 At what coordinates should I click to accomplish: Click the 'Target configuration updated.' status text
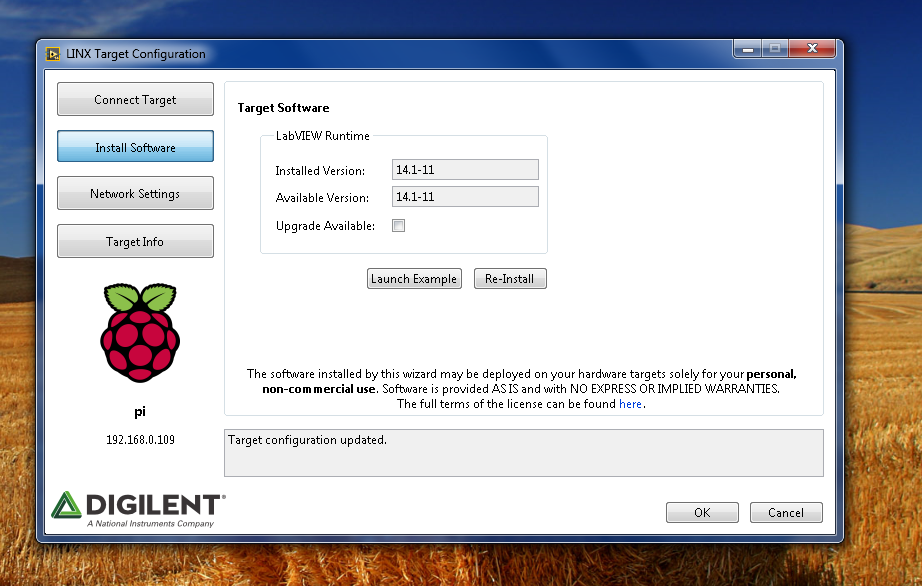[x=308, y=440]
